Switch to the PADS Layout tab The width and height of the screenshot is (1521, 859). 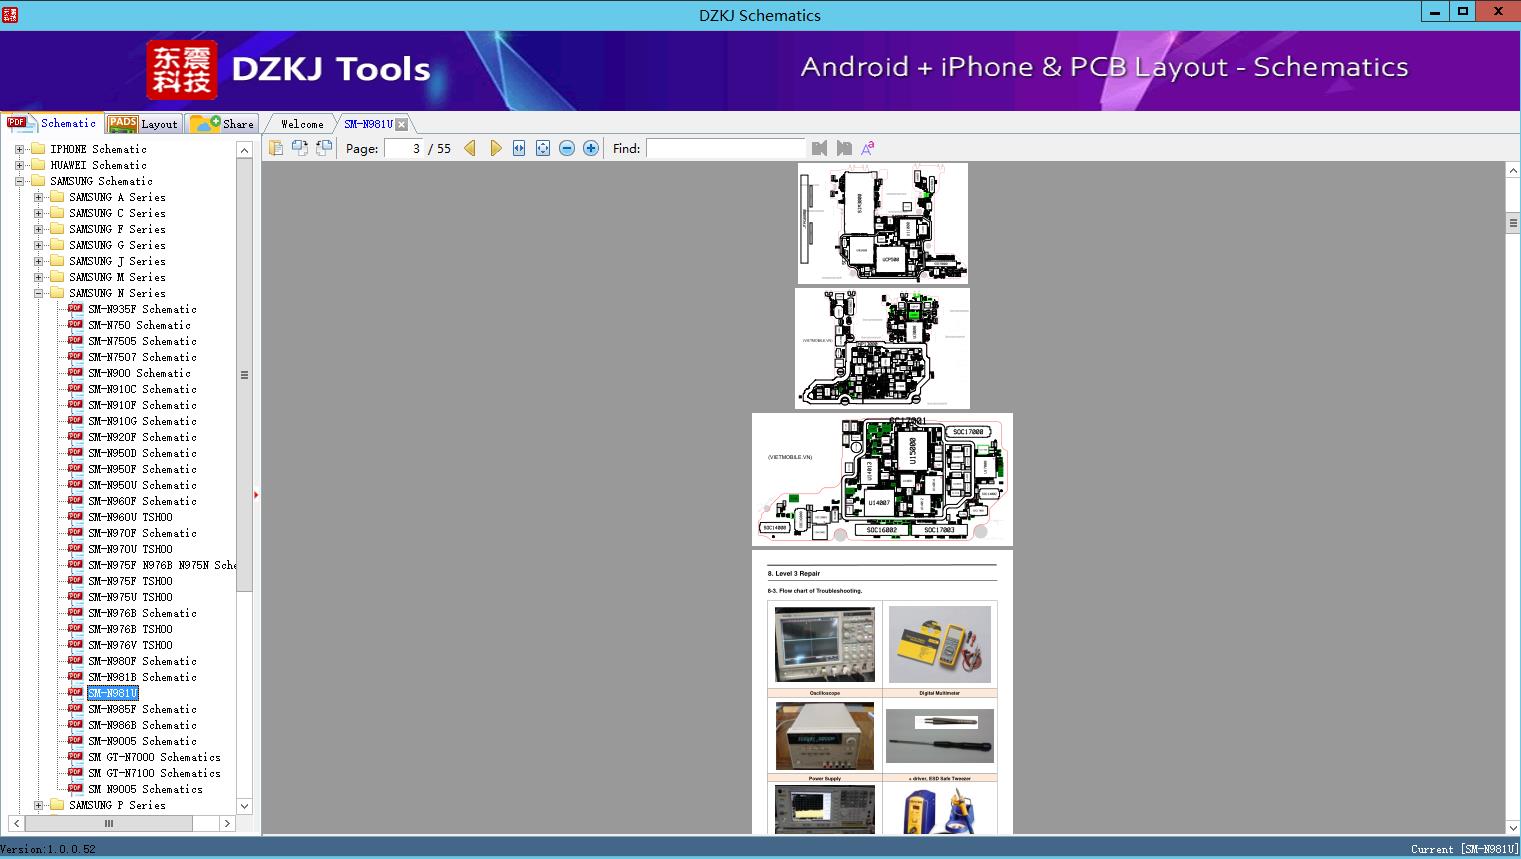pyautogui.click(x=143, y=124)
